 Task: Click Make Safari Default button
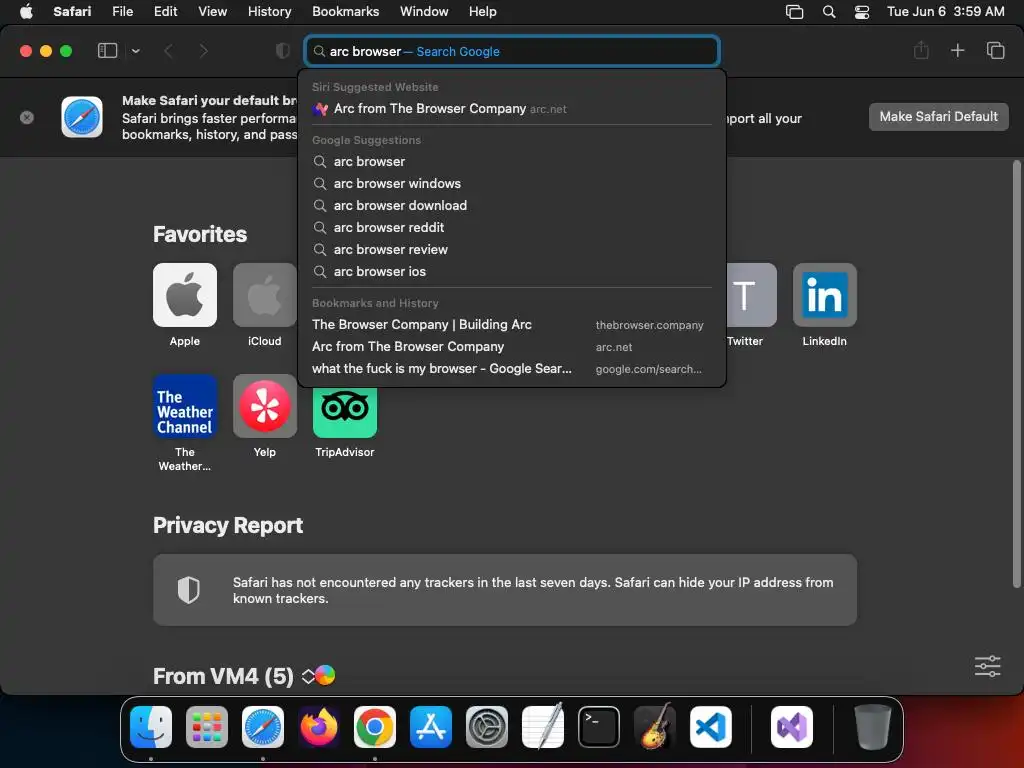point(938,117)
